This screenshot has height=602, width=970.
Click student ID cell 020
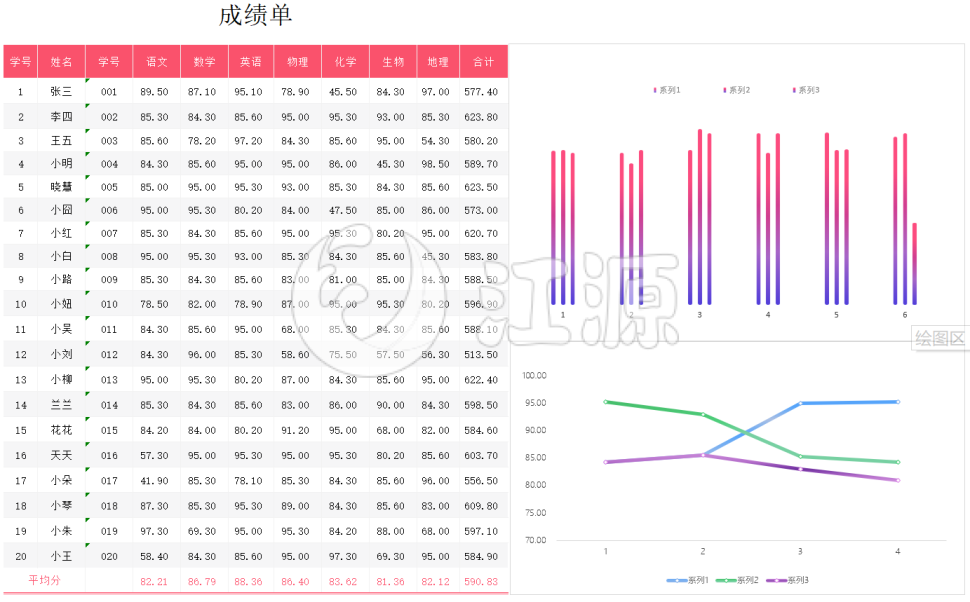click(x=109, y=557)
